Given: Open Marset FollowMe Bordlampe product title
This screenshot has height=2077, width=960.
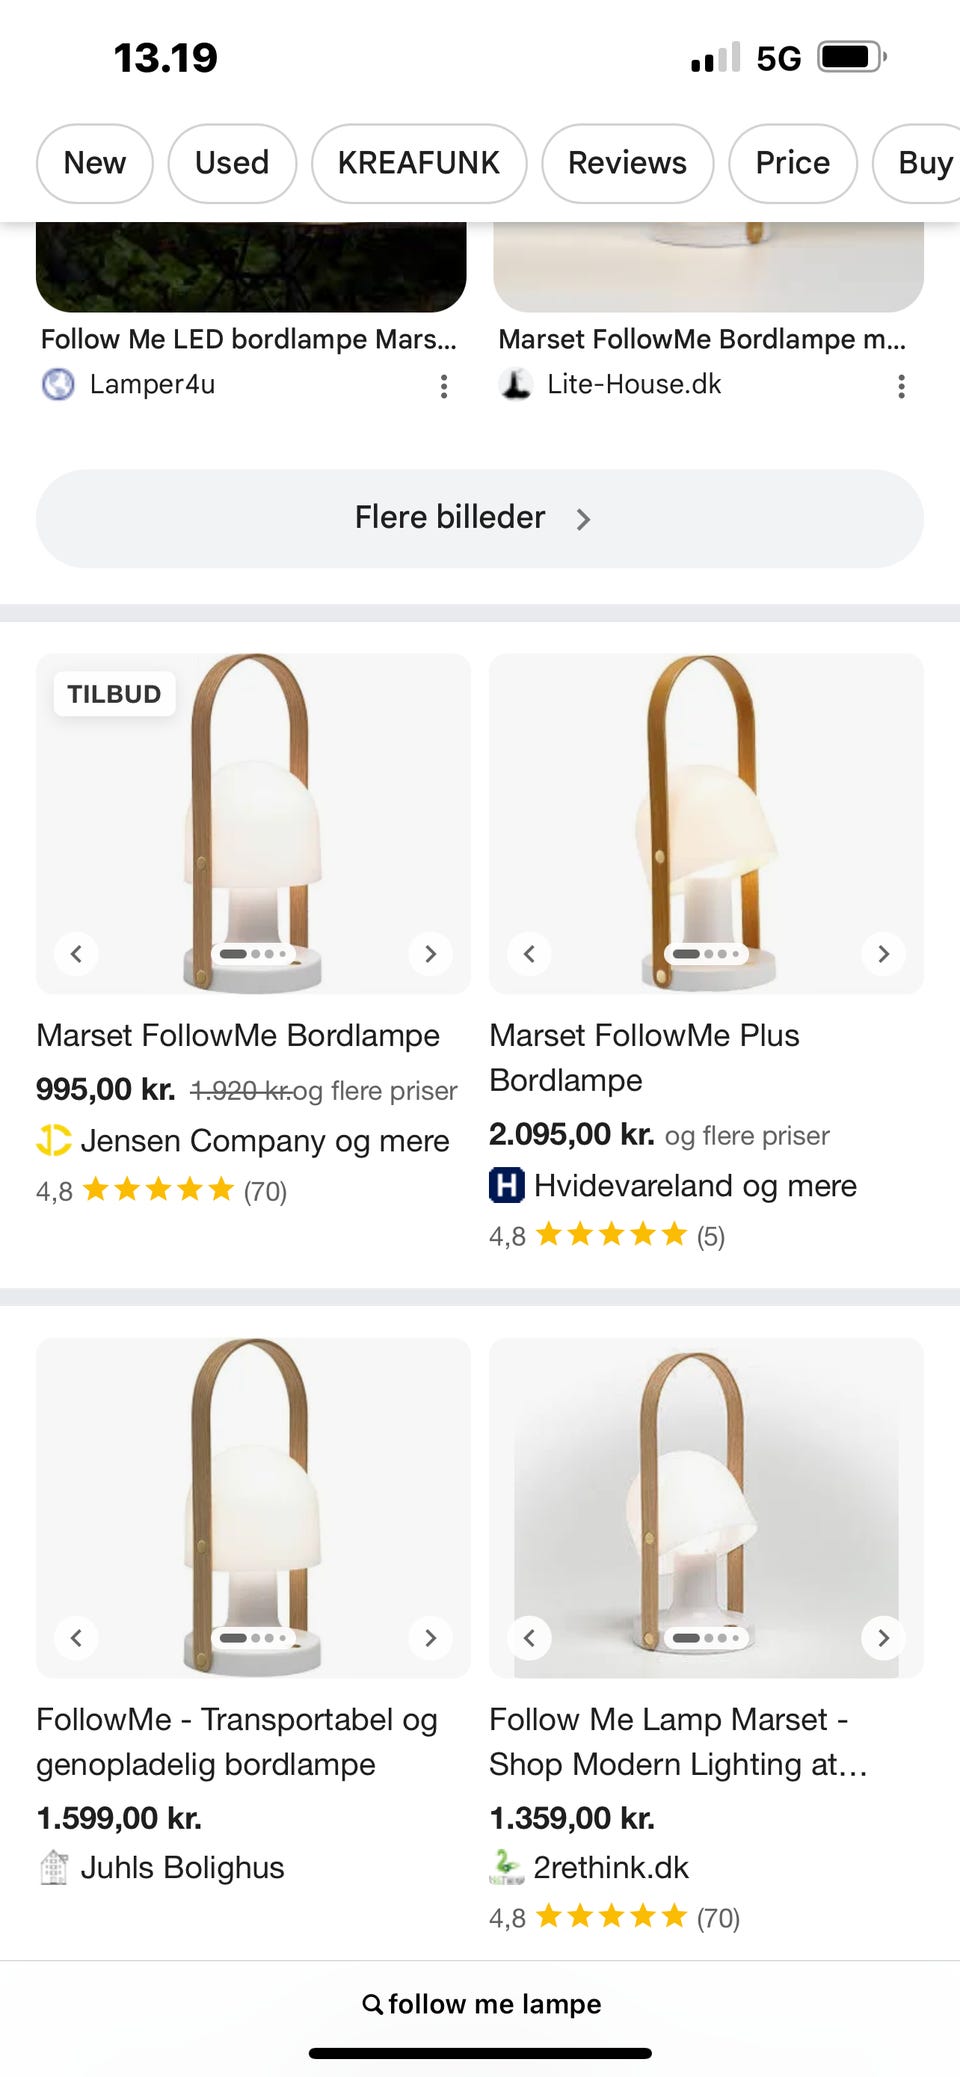Looking at the screenshot, I should [238, 1035].
